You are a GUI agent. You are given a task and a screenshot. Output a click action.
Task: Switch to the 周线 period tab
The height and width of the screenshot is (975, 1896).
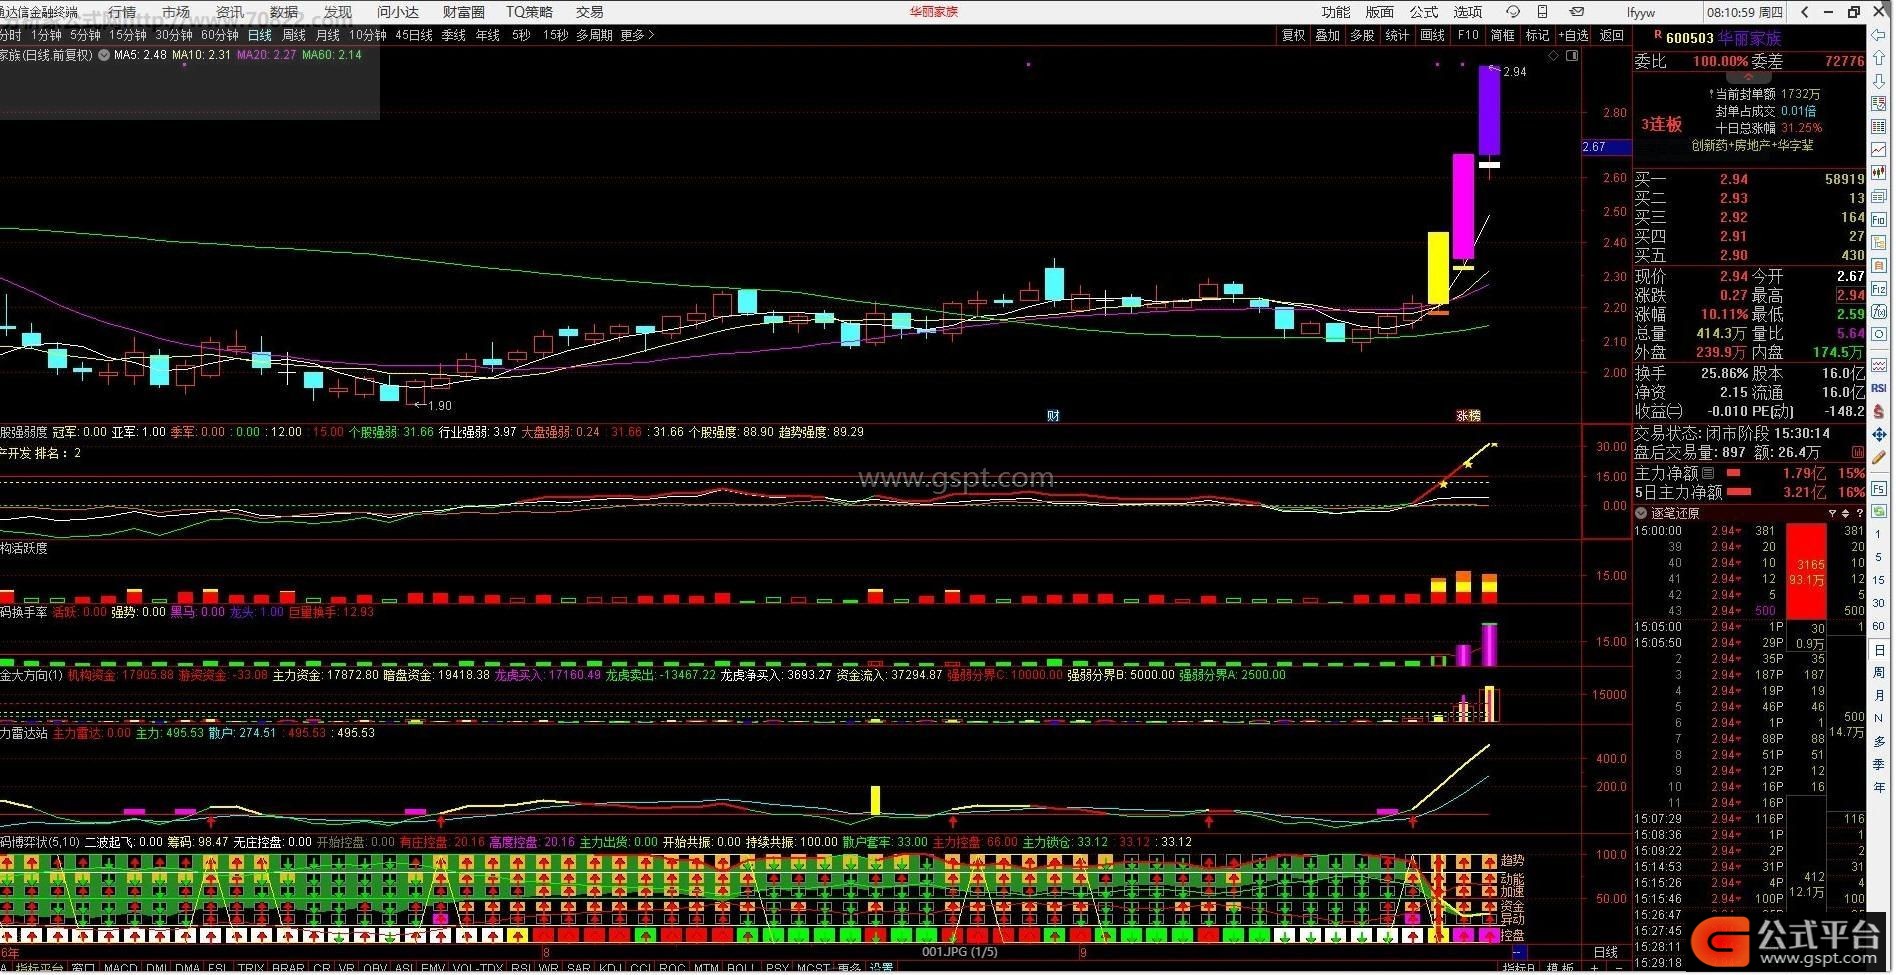click(x=294, y=35)
